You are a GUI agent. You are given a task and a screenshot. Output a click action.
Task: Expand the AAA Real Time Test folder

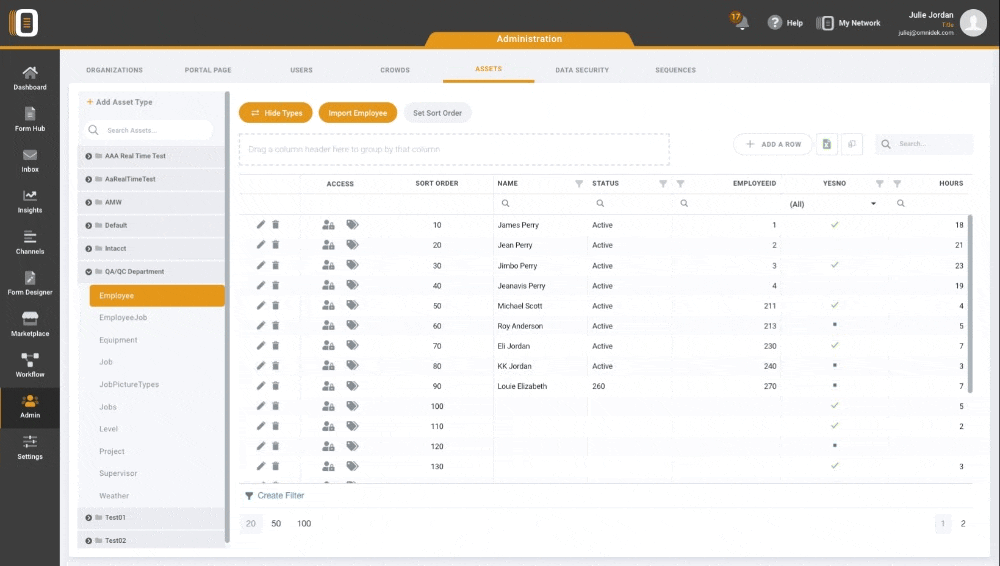[89, 156]
